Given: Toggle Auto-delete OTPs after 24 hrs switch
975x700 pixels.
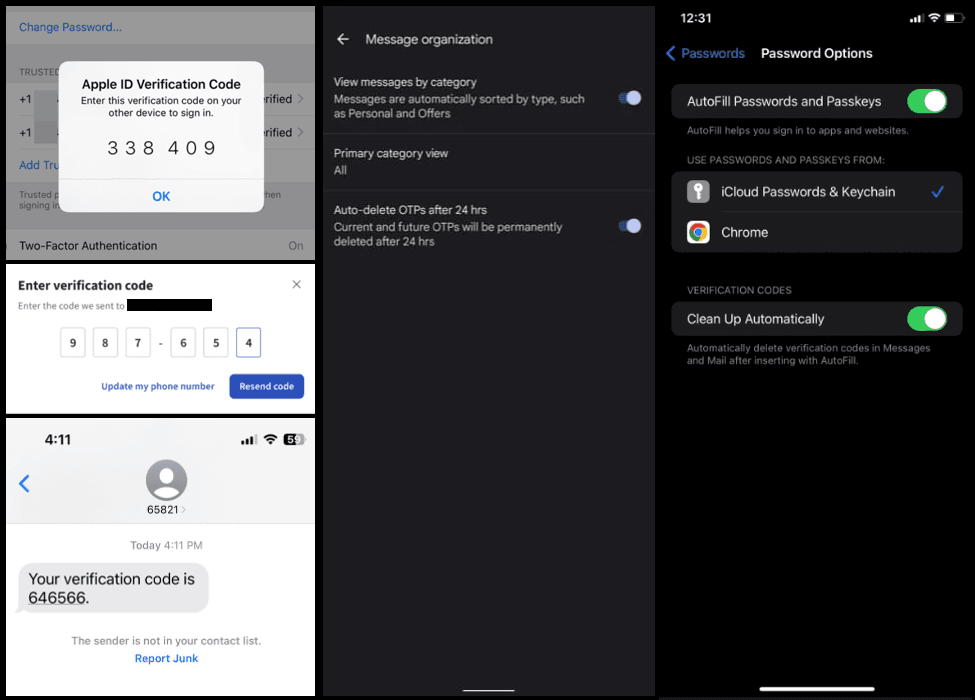Looking at the screenshot, I should (630, 226).
